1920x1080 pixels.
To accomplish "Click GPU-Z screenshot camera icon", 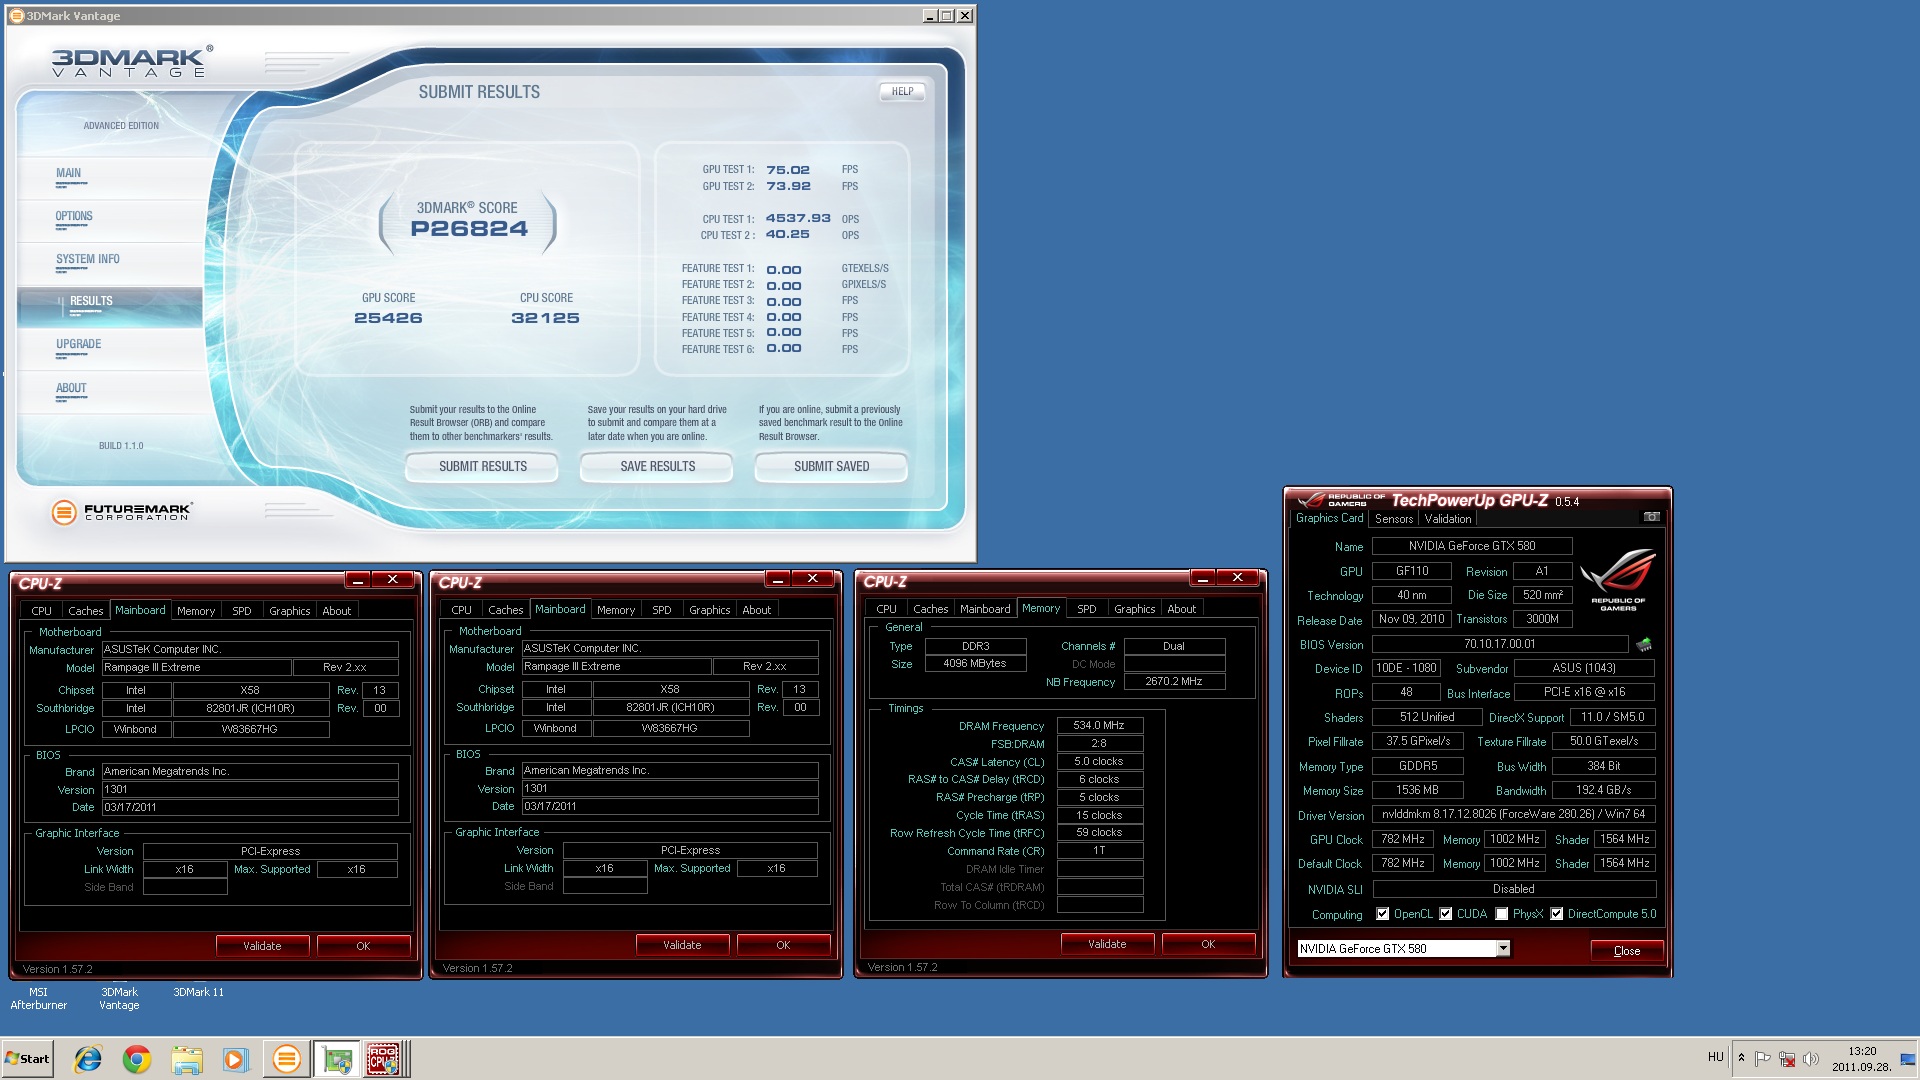I will (1651, 517).
